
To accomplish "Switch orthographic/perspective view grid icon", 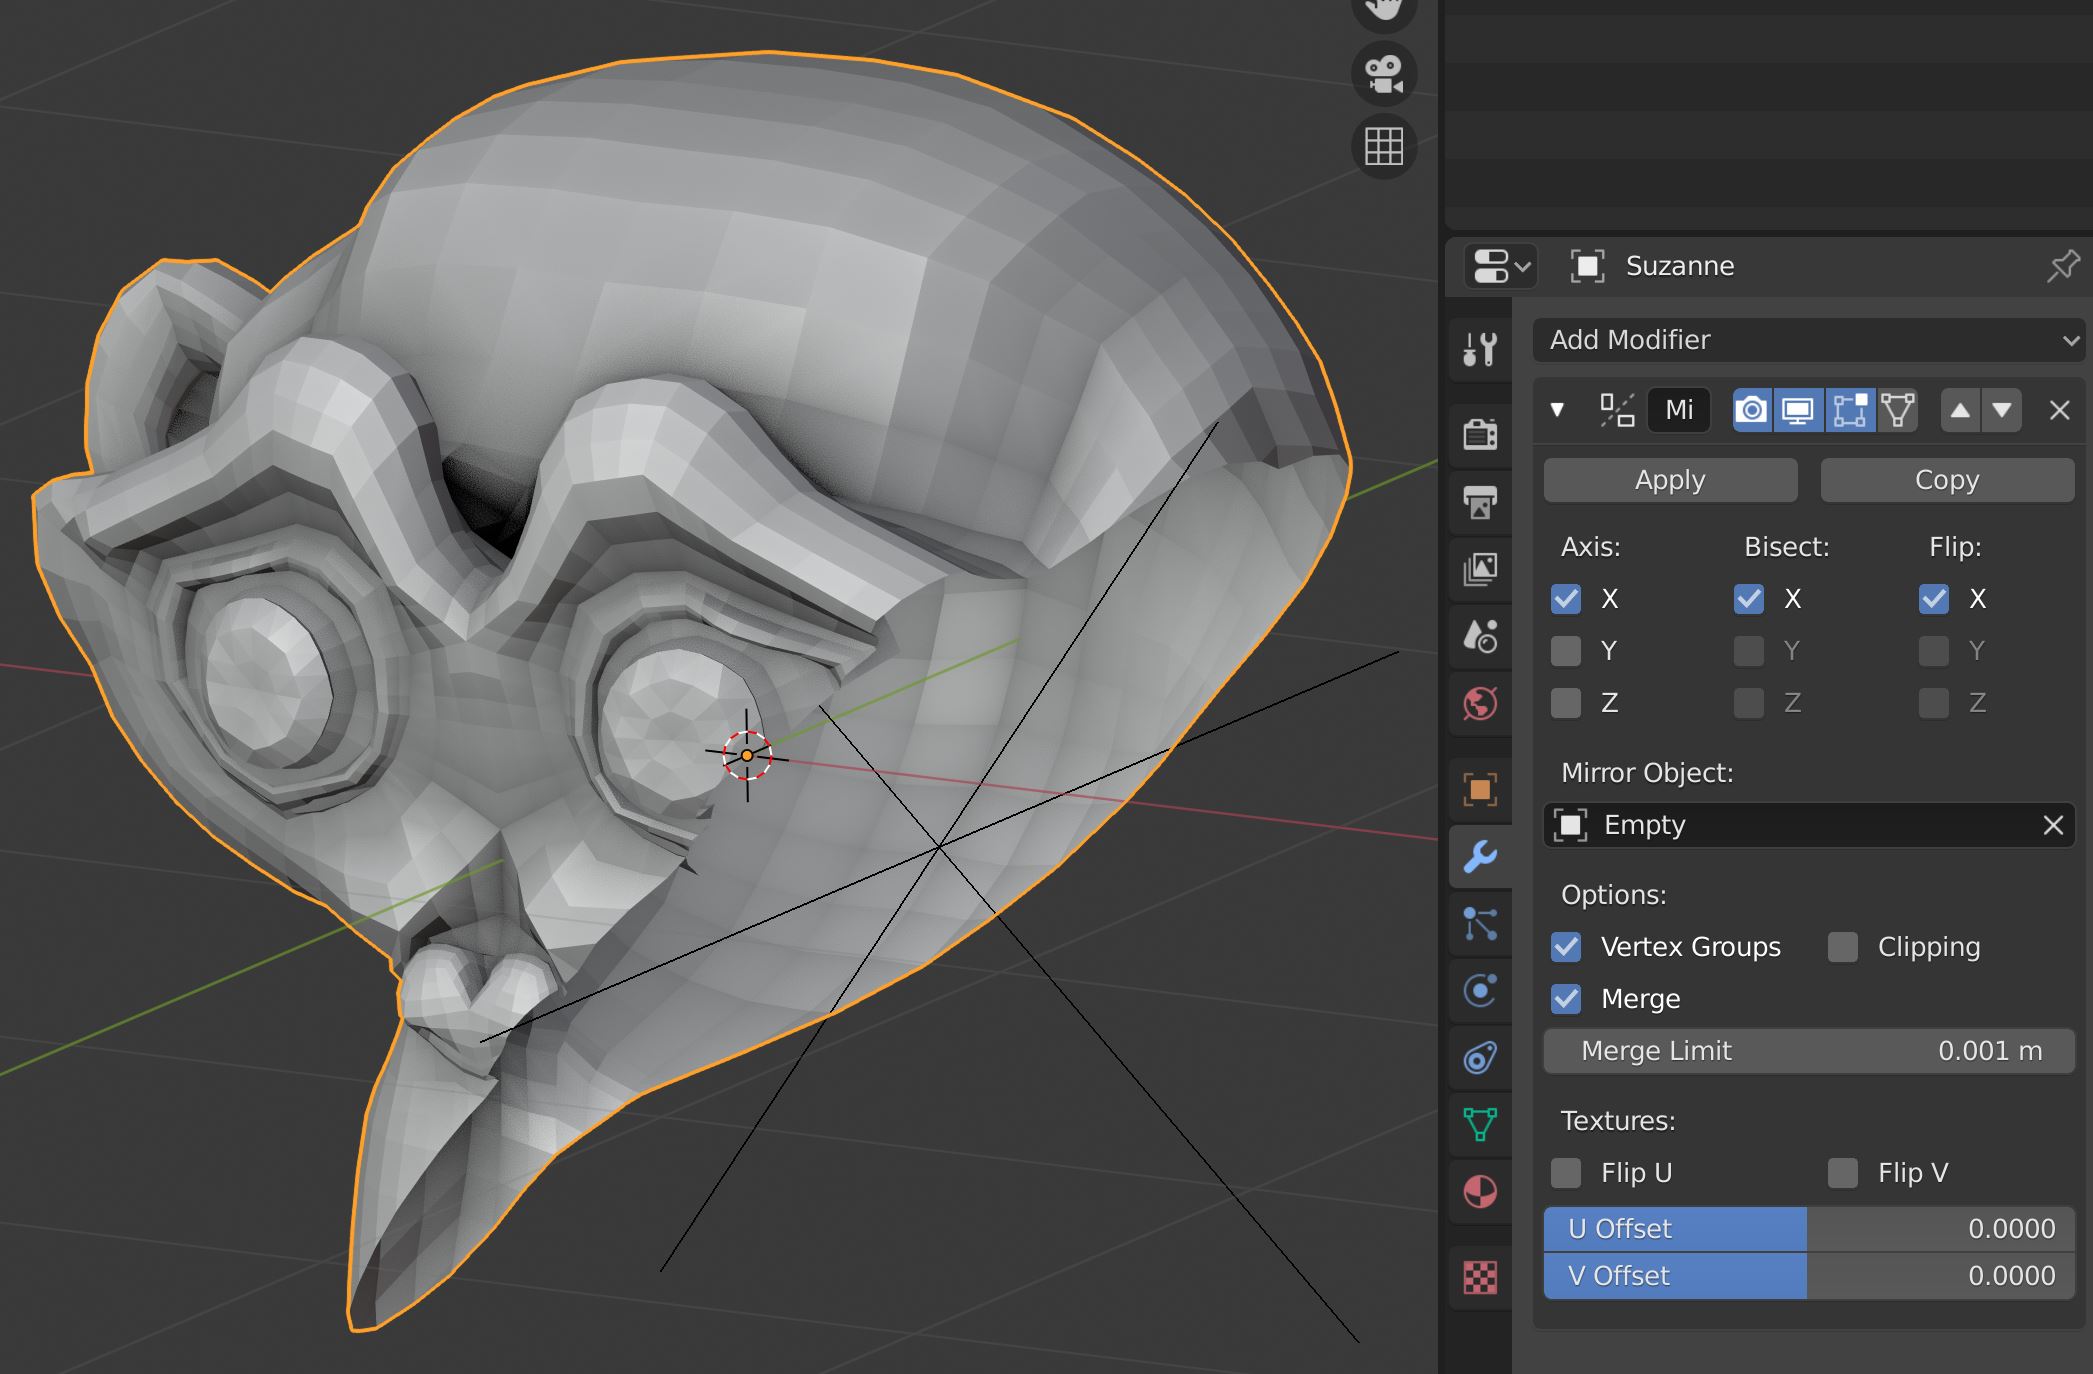I will click(x=1384, y=147).
